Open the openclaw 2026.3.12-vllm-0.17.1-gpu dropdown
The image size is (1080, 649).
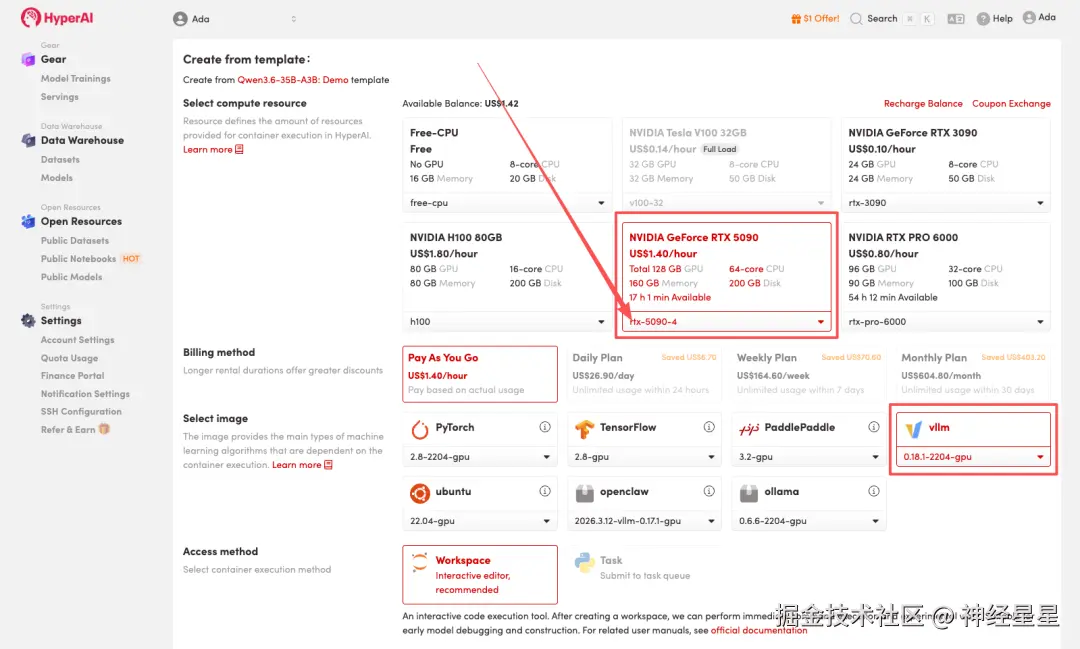pyautogui.click(x=644, y=521)
